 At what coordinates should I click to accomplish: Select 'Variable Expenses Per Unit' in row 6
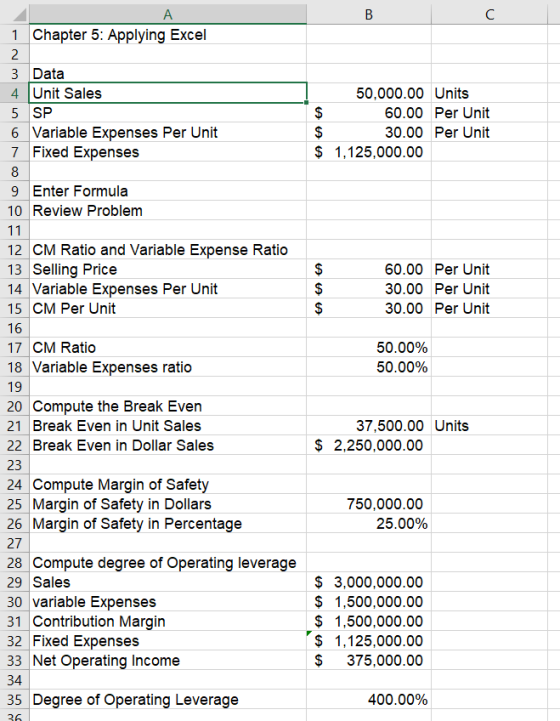168,132
